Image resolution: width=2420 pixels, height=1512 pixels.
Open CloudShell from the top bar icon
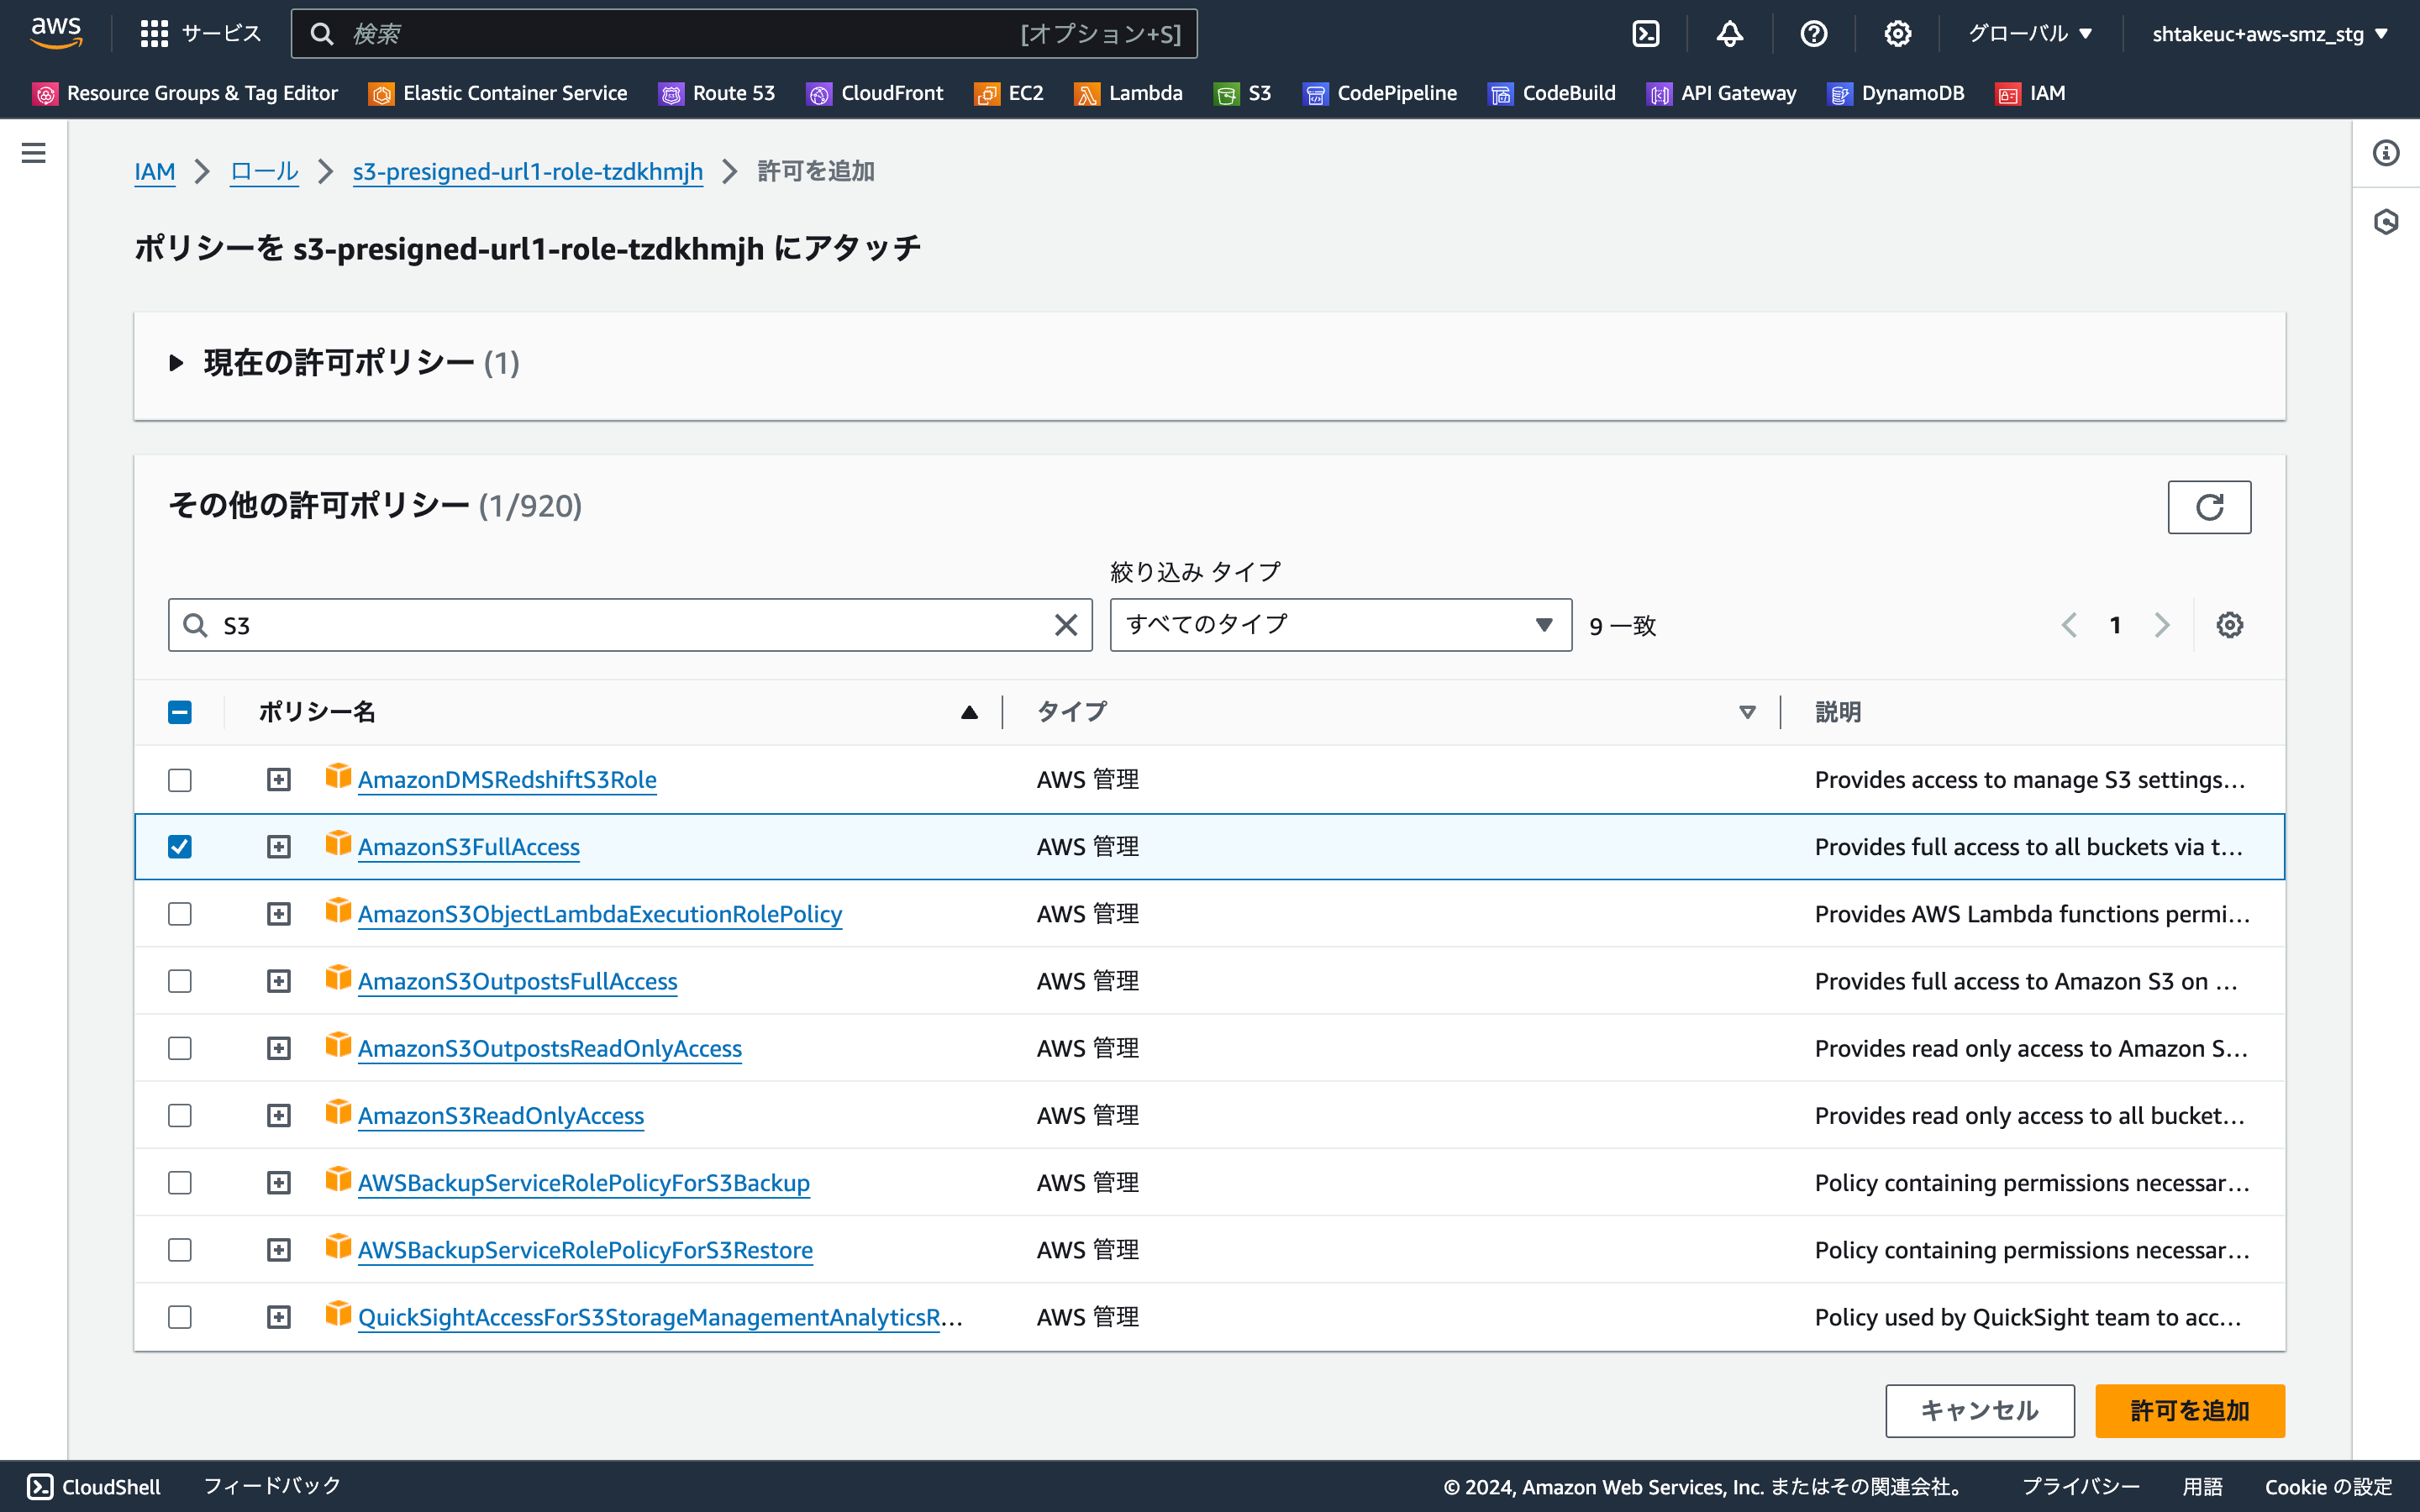[1645, 34]
